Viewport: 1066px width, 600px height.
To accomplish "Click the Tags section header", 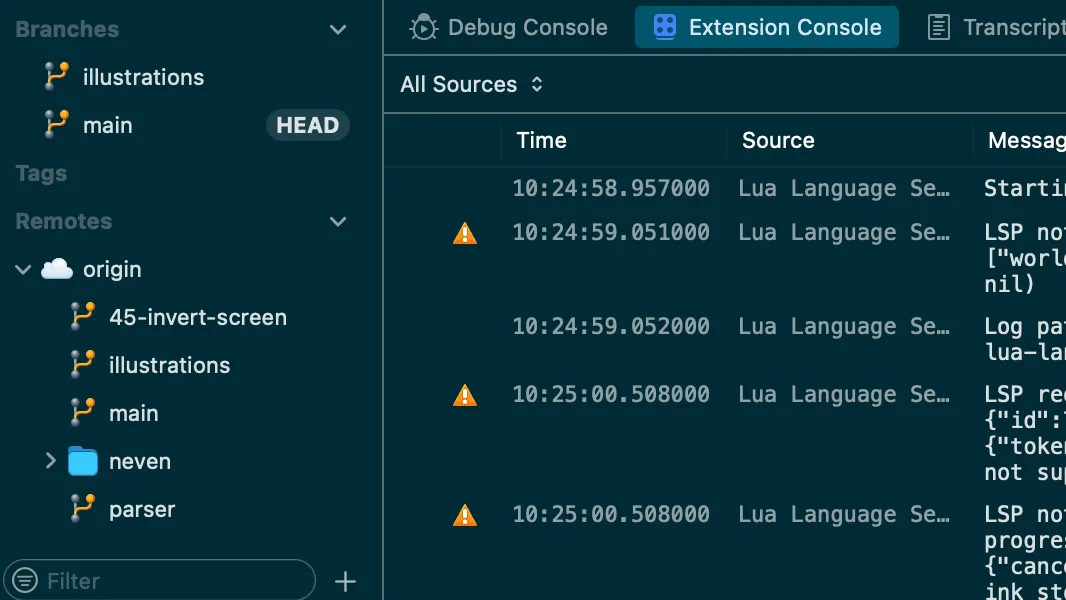I will (x=41, y=173).
